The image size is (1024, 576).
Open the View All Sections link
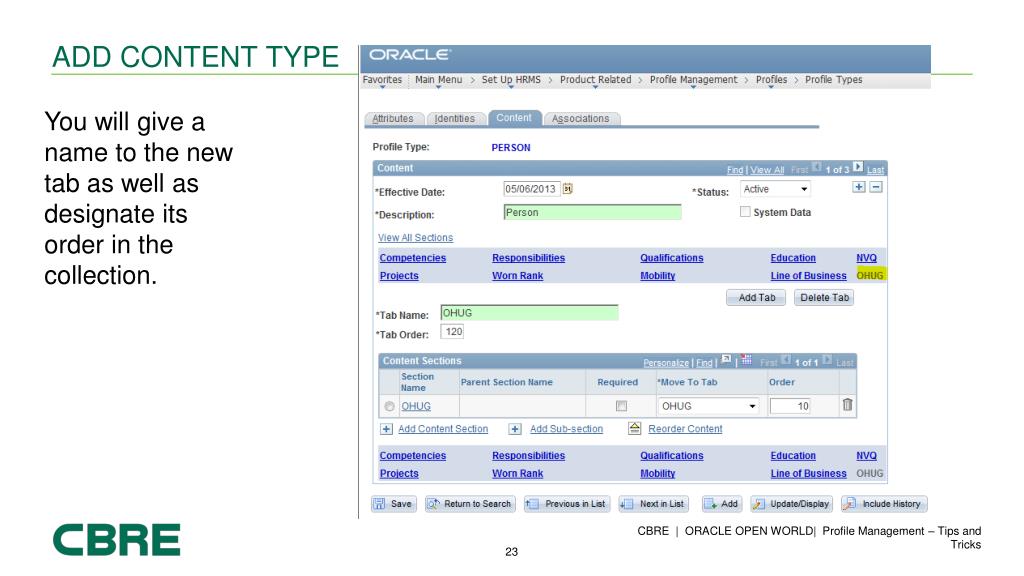[415, 238]
